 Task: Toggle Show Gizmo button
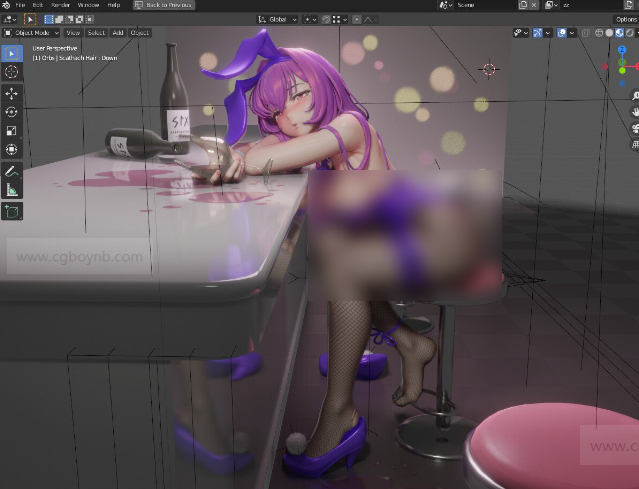pos(538,33)
